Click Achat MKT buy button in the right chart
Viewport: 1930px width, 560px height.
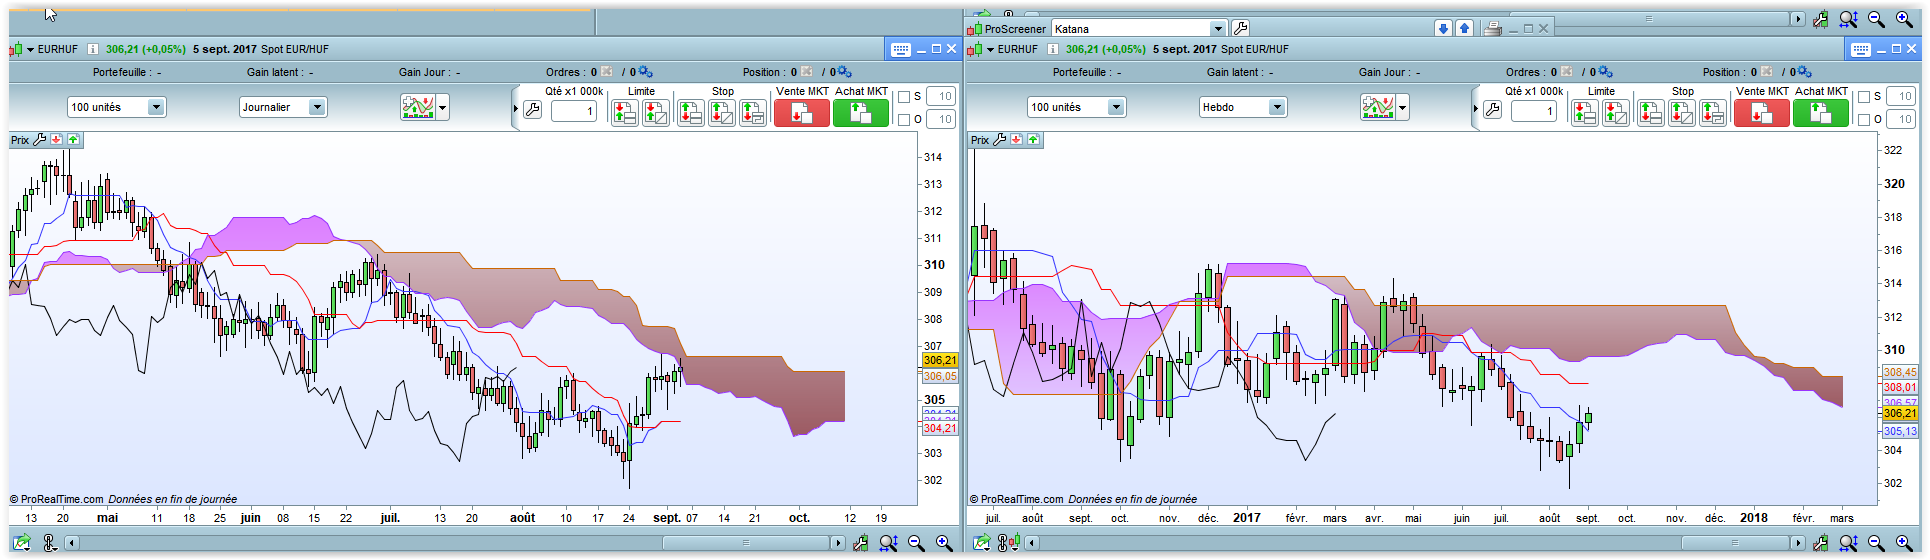coord(1820,113)
